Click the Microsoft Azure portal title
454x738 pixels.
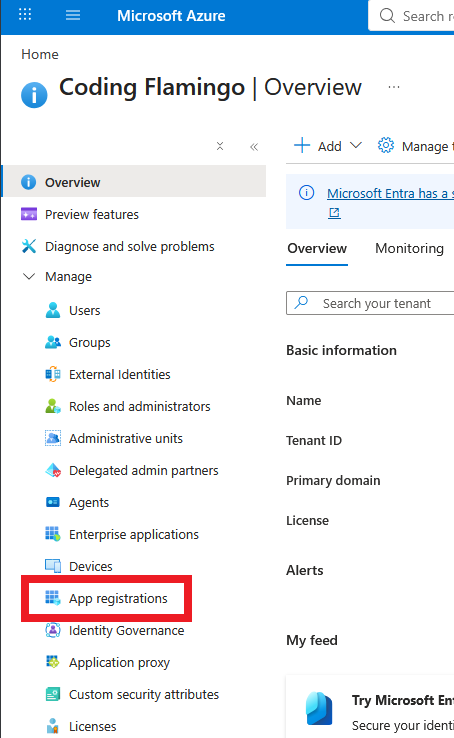click(x=171, y=16)
